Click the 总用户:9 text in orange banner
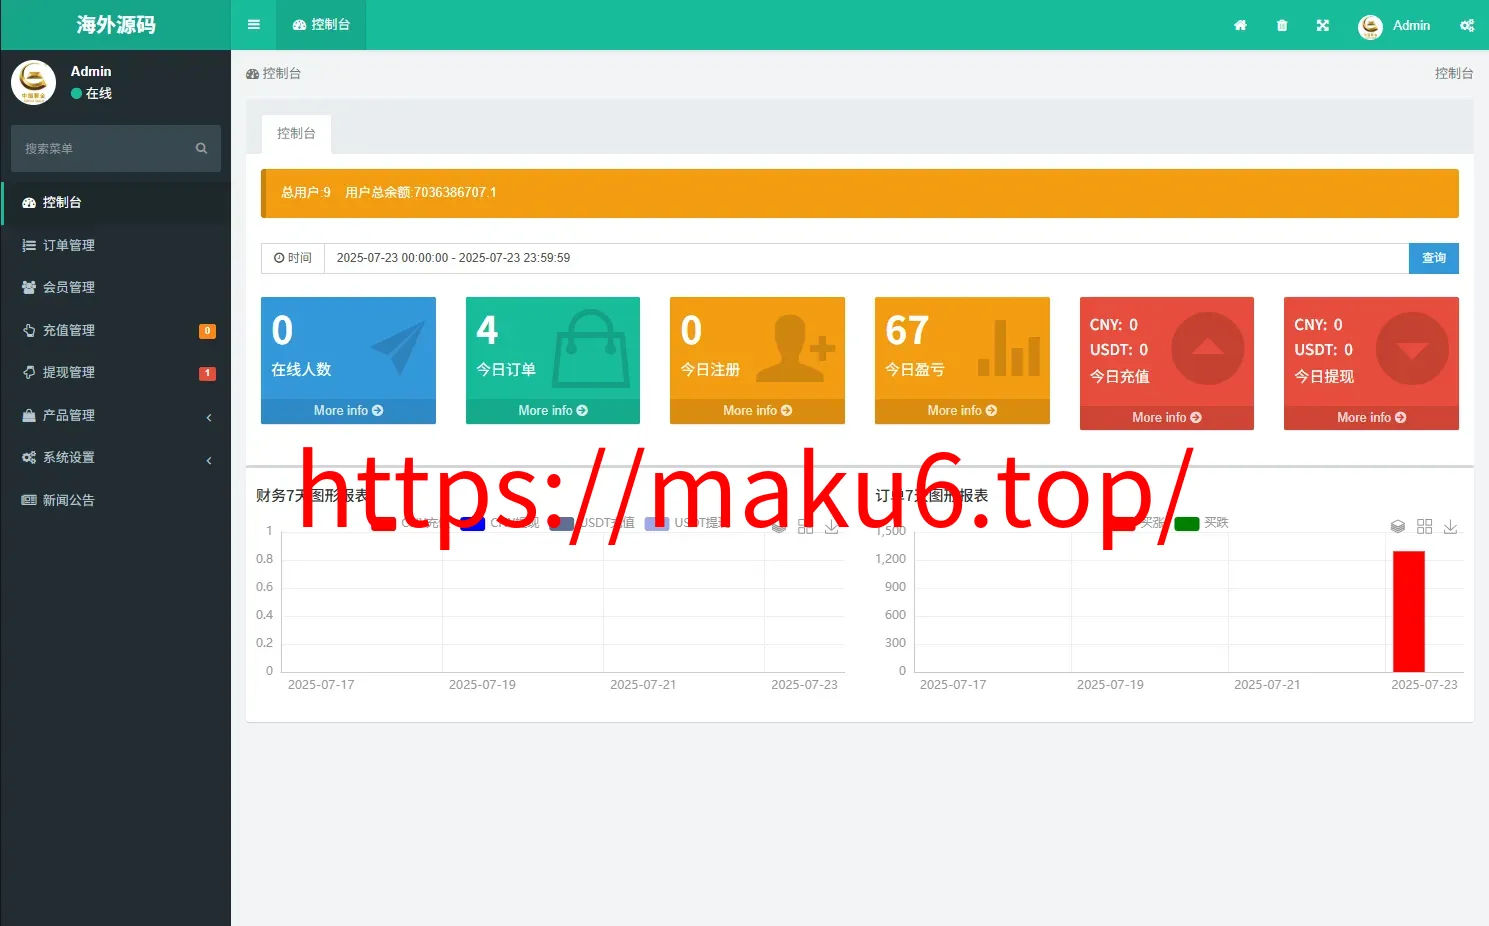1489x926 pixels. click(305, 192)
